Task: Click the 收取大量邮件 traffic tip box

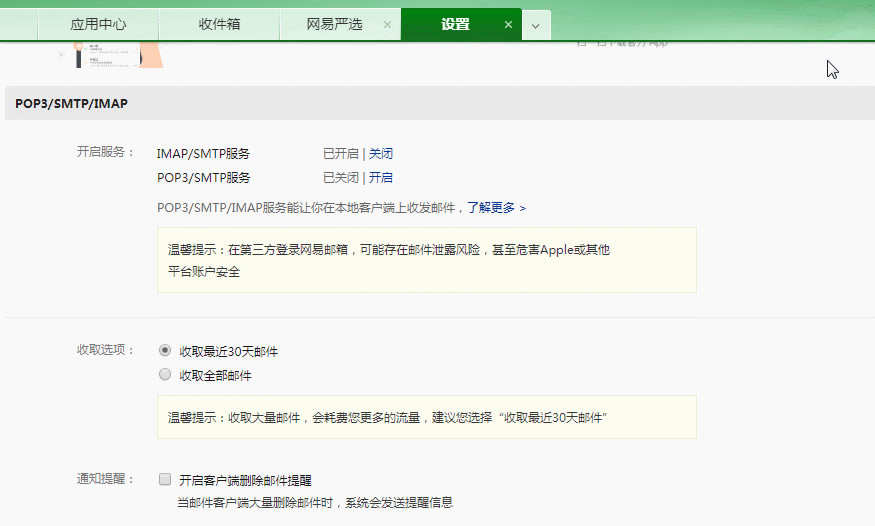Action: click(x=426, y=417)
